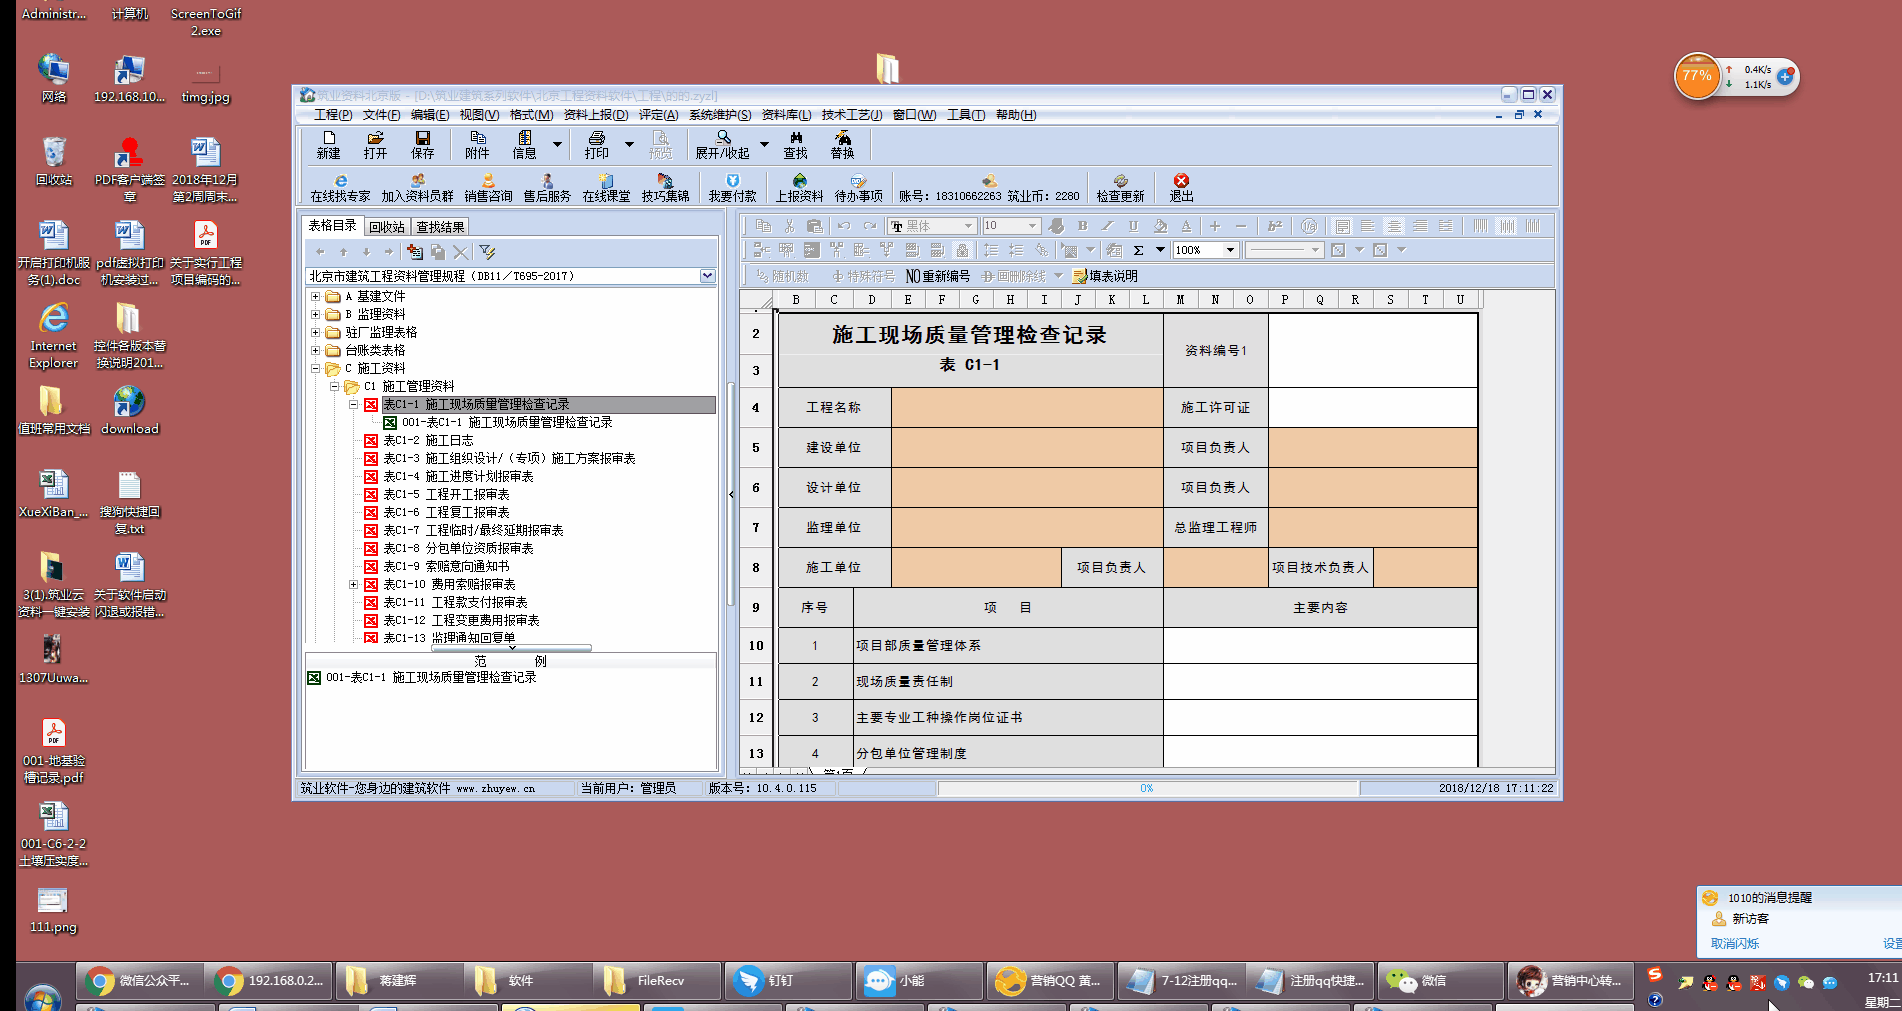This screenshot has height=1011, width=1902.
Task: Click the 上报资料 upload icon
Action: pos(799,187)
